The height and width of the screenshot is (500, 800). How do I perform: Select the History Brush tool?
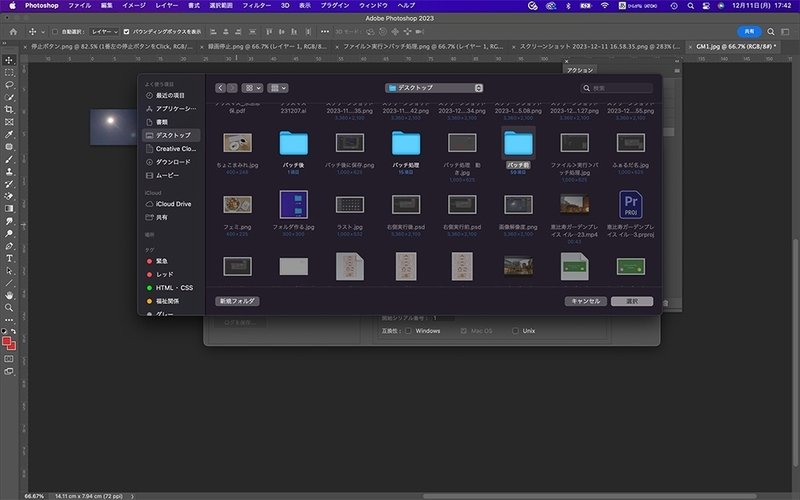tap(9, 184)
